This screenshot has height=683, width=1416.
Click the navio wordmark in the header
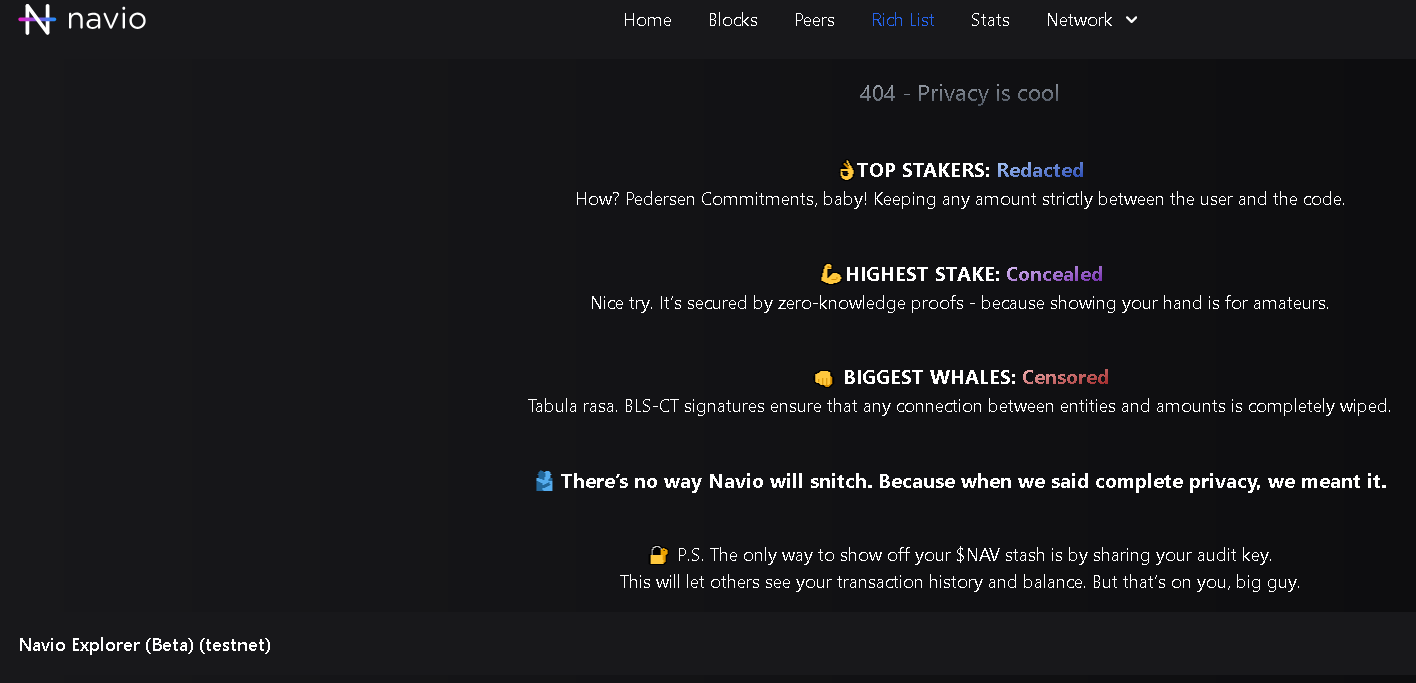106,19
